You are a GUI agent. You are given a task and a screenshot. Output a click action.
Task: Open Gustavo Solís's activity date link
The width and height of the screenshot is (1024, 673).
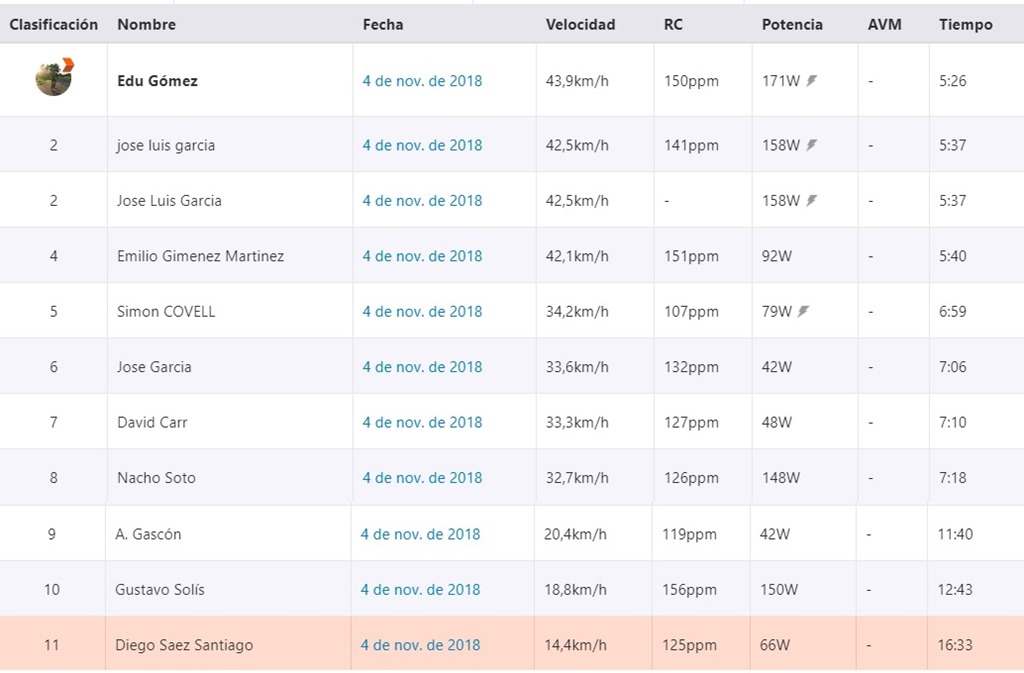pos(420,589)
